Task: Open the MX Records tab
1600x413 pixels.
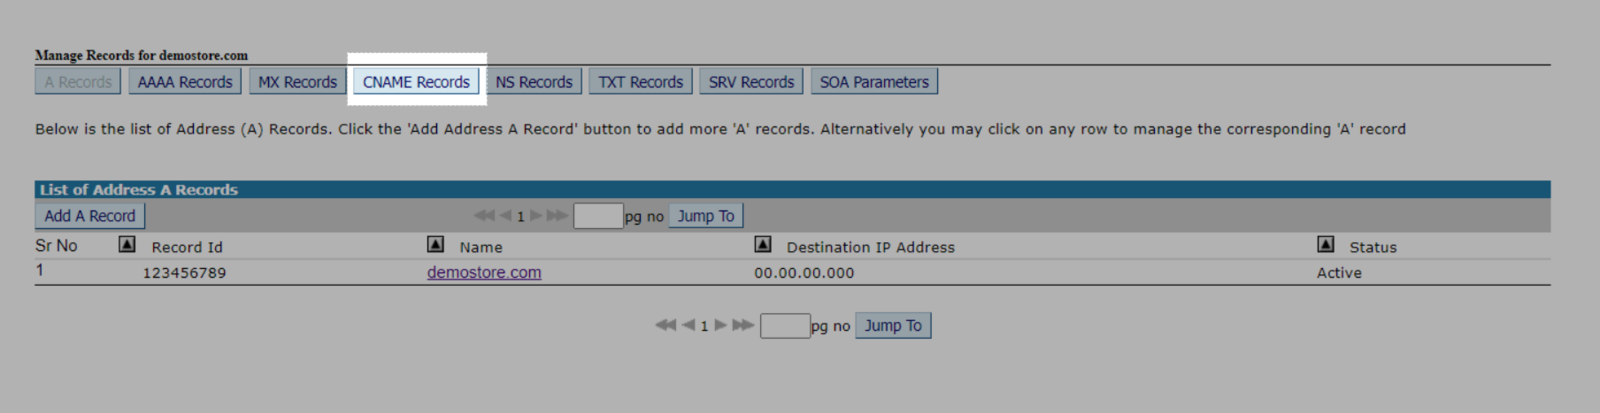Action: point(297,82)
